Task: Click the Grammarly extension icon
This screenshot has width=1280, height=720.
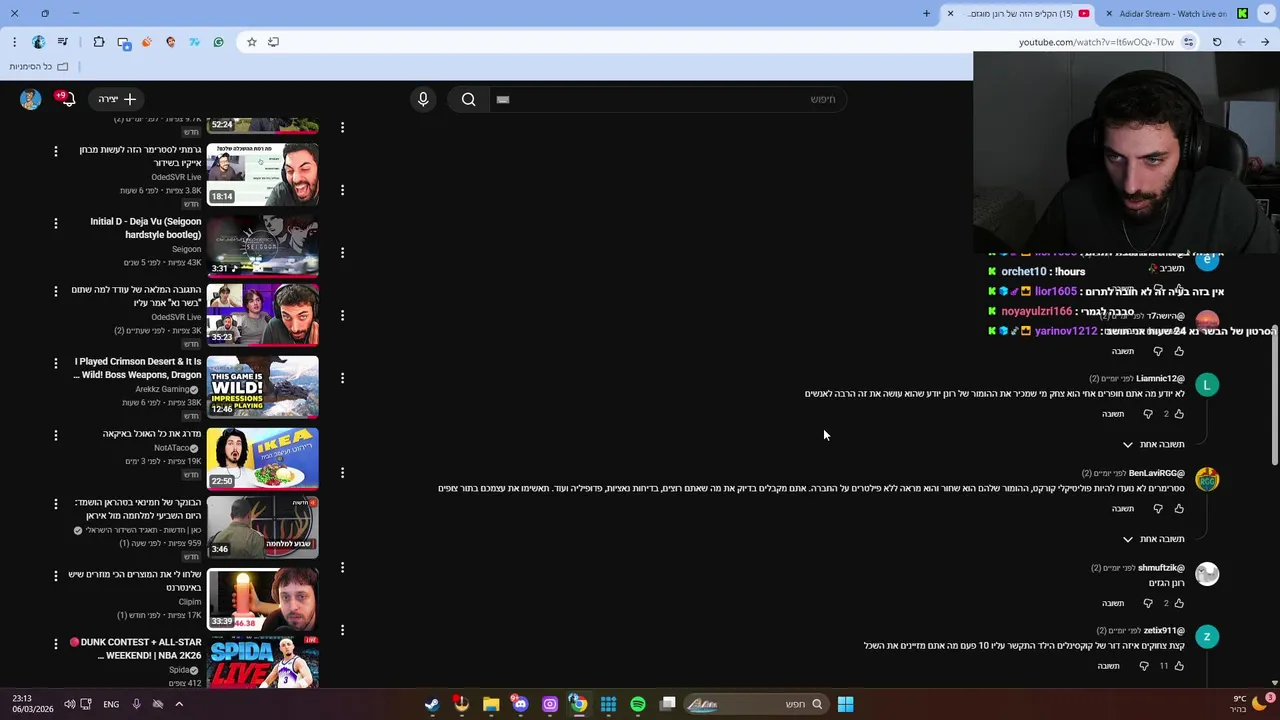Action: click(218, 42)
